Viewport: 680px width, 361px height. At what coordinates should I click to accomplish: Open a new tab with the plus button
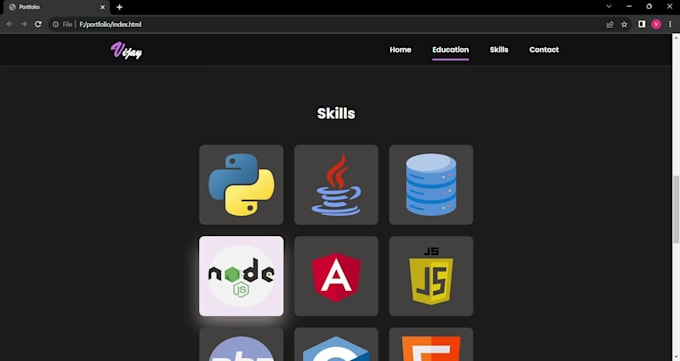[x=119, y=7]
